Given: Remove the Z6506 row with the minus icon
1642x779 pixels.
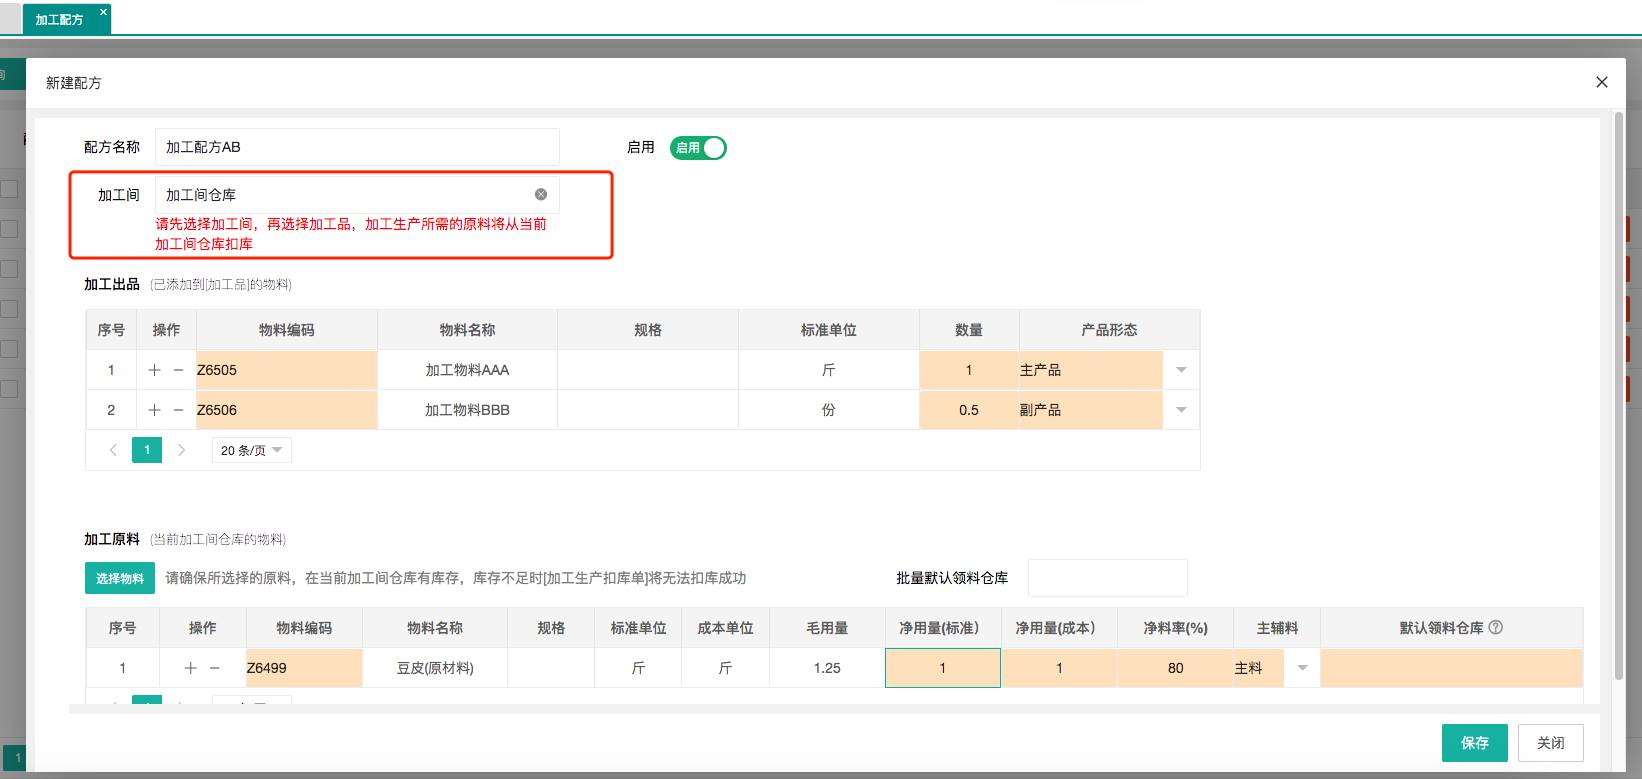Looking at the screenshot, I should click(x=179, y=410).
